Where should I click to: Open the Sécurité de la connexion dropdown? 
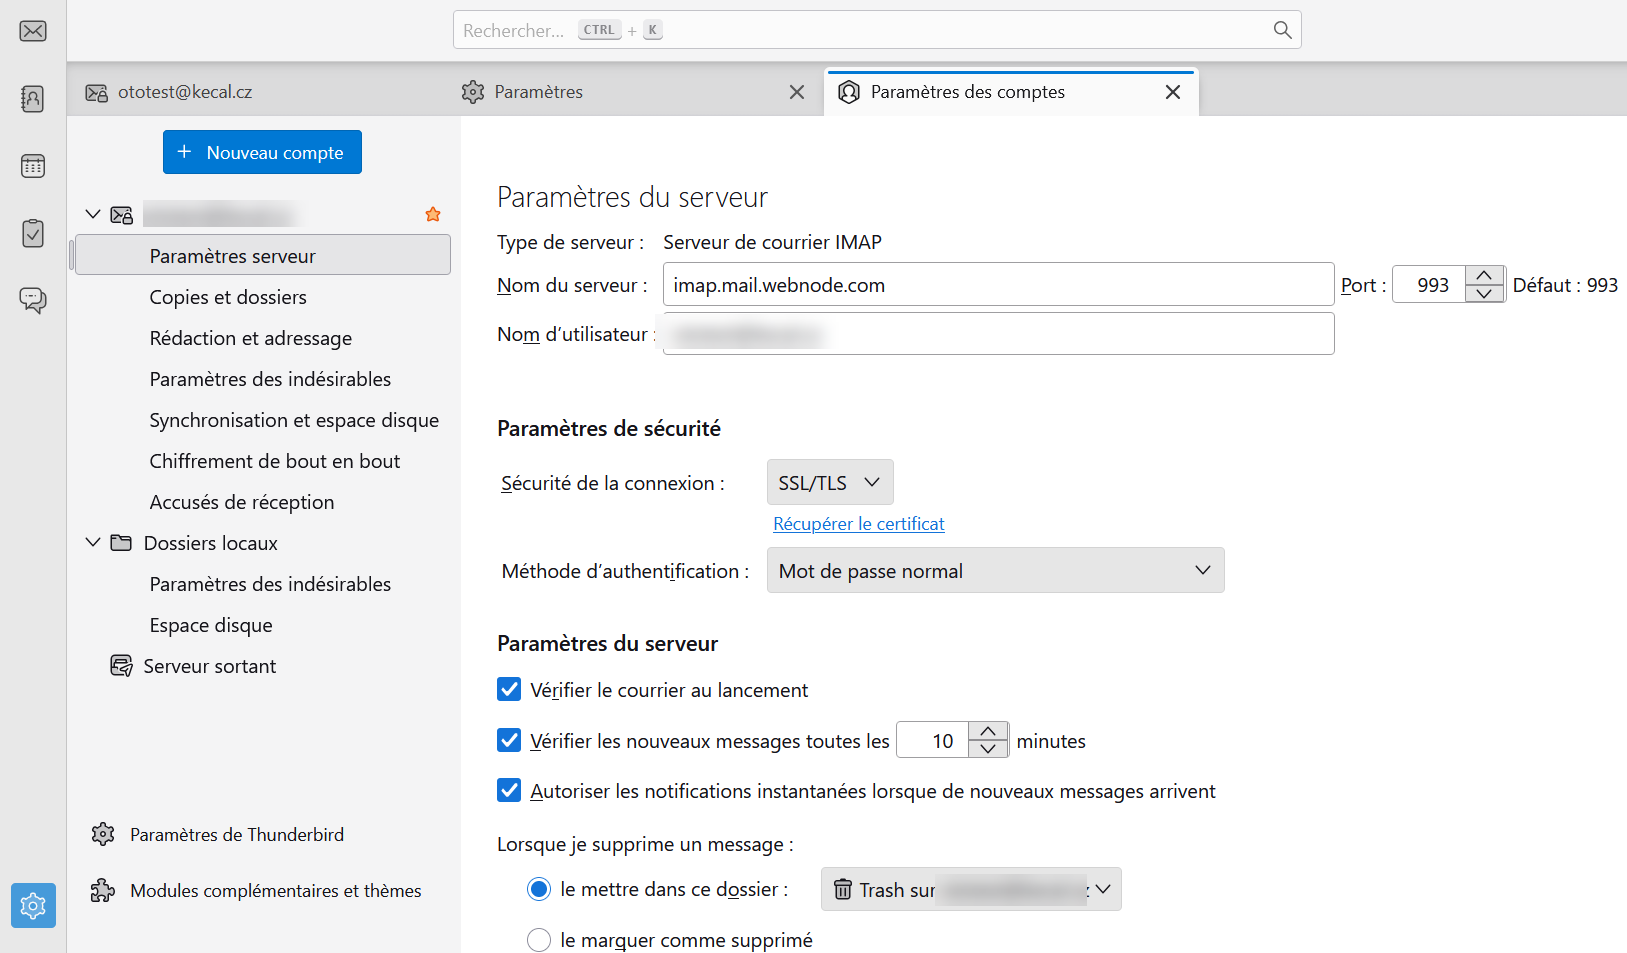830,482
